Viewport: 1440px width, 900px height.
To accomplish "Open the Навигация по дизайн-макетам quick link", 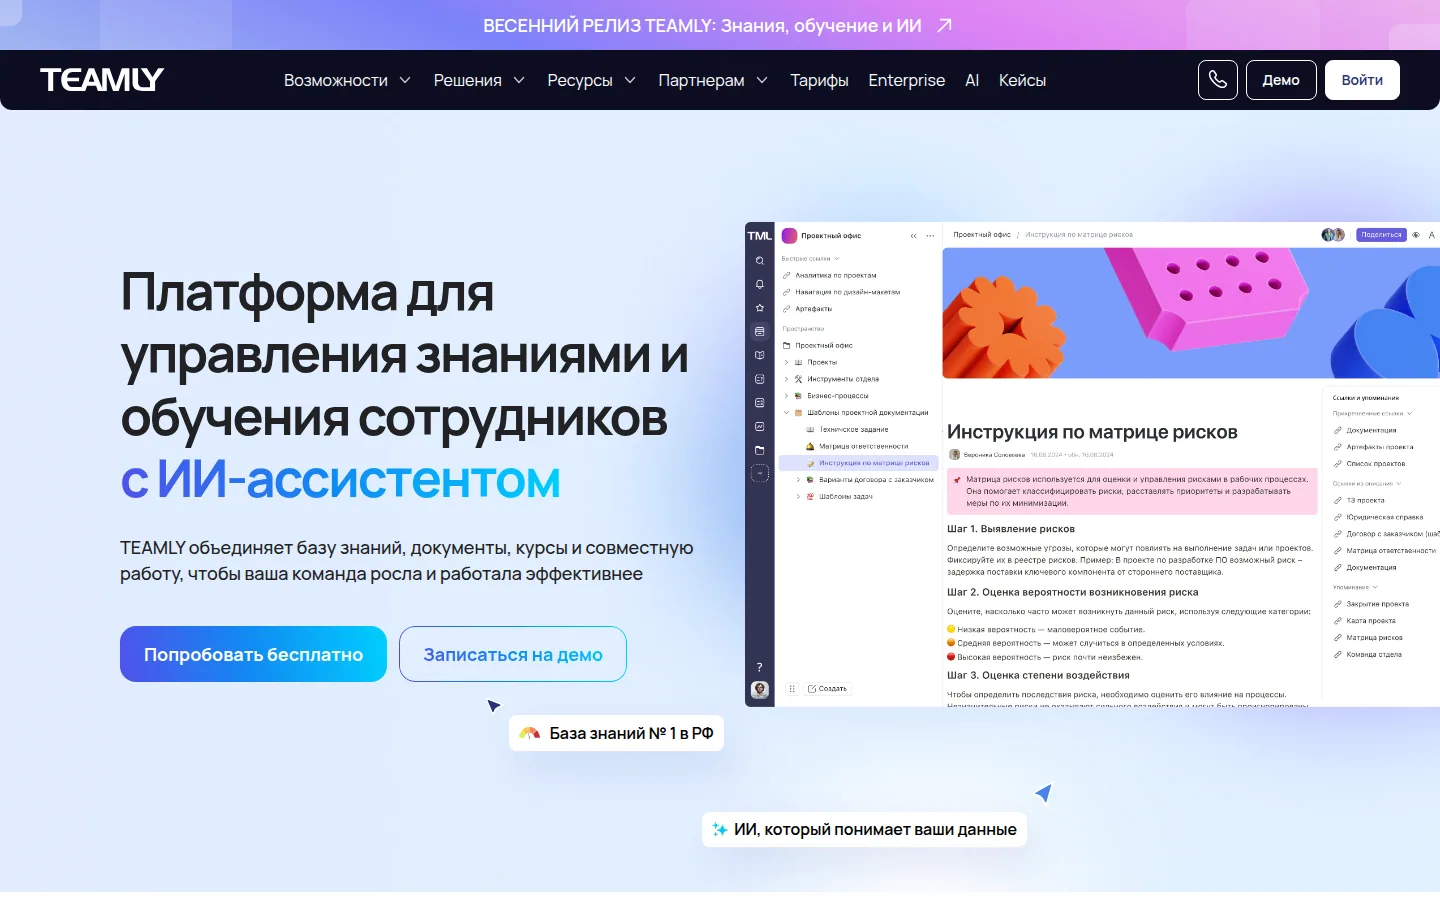I will [x=848, y=292].
